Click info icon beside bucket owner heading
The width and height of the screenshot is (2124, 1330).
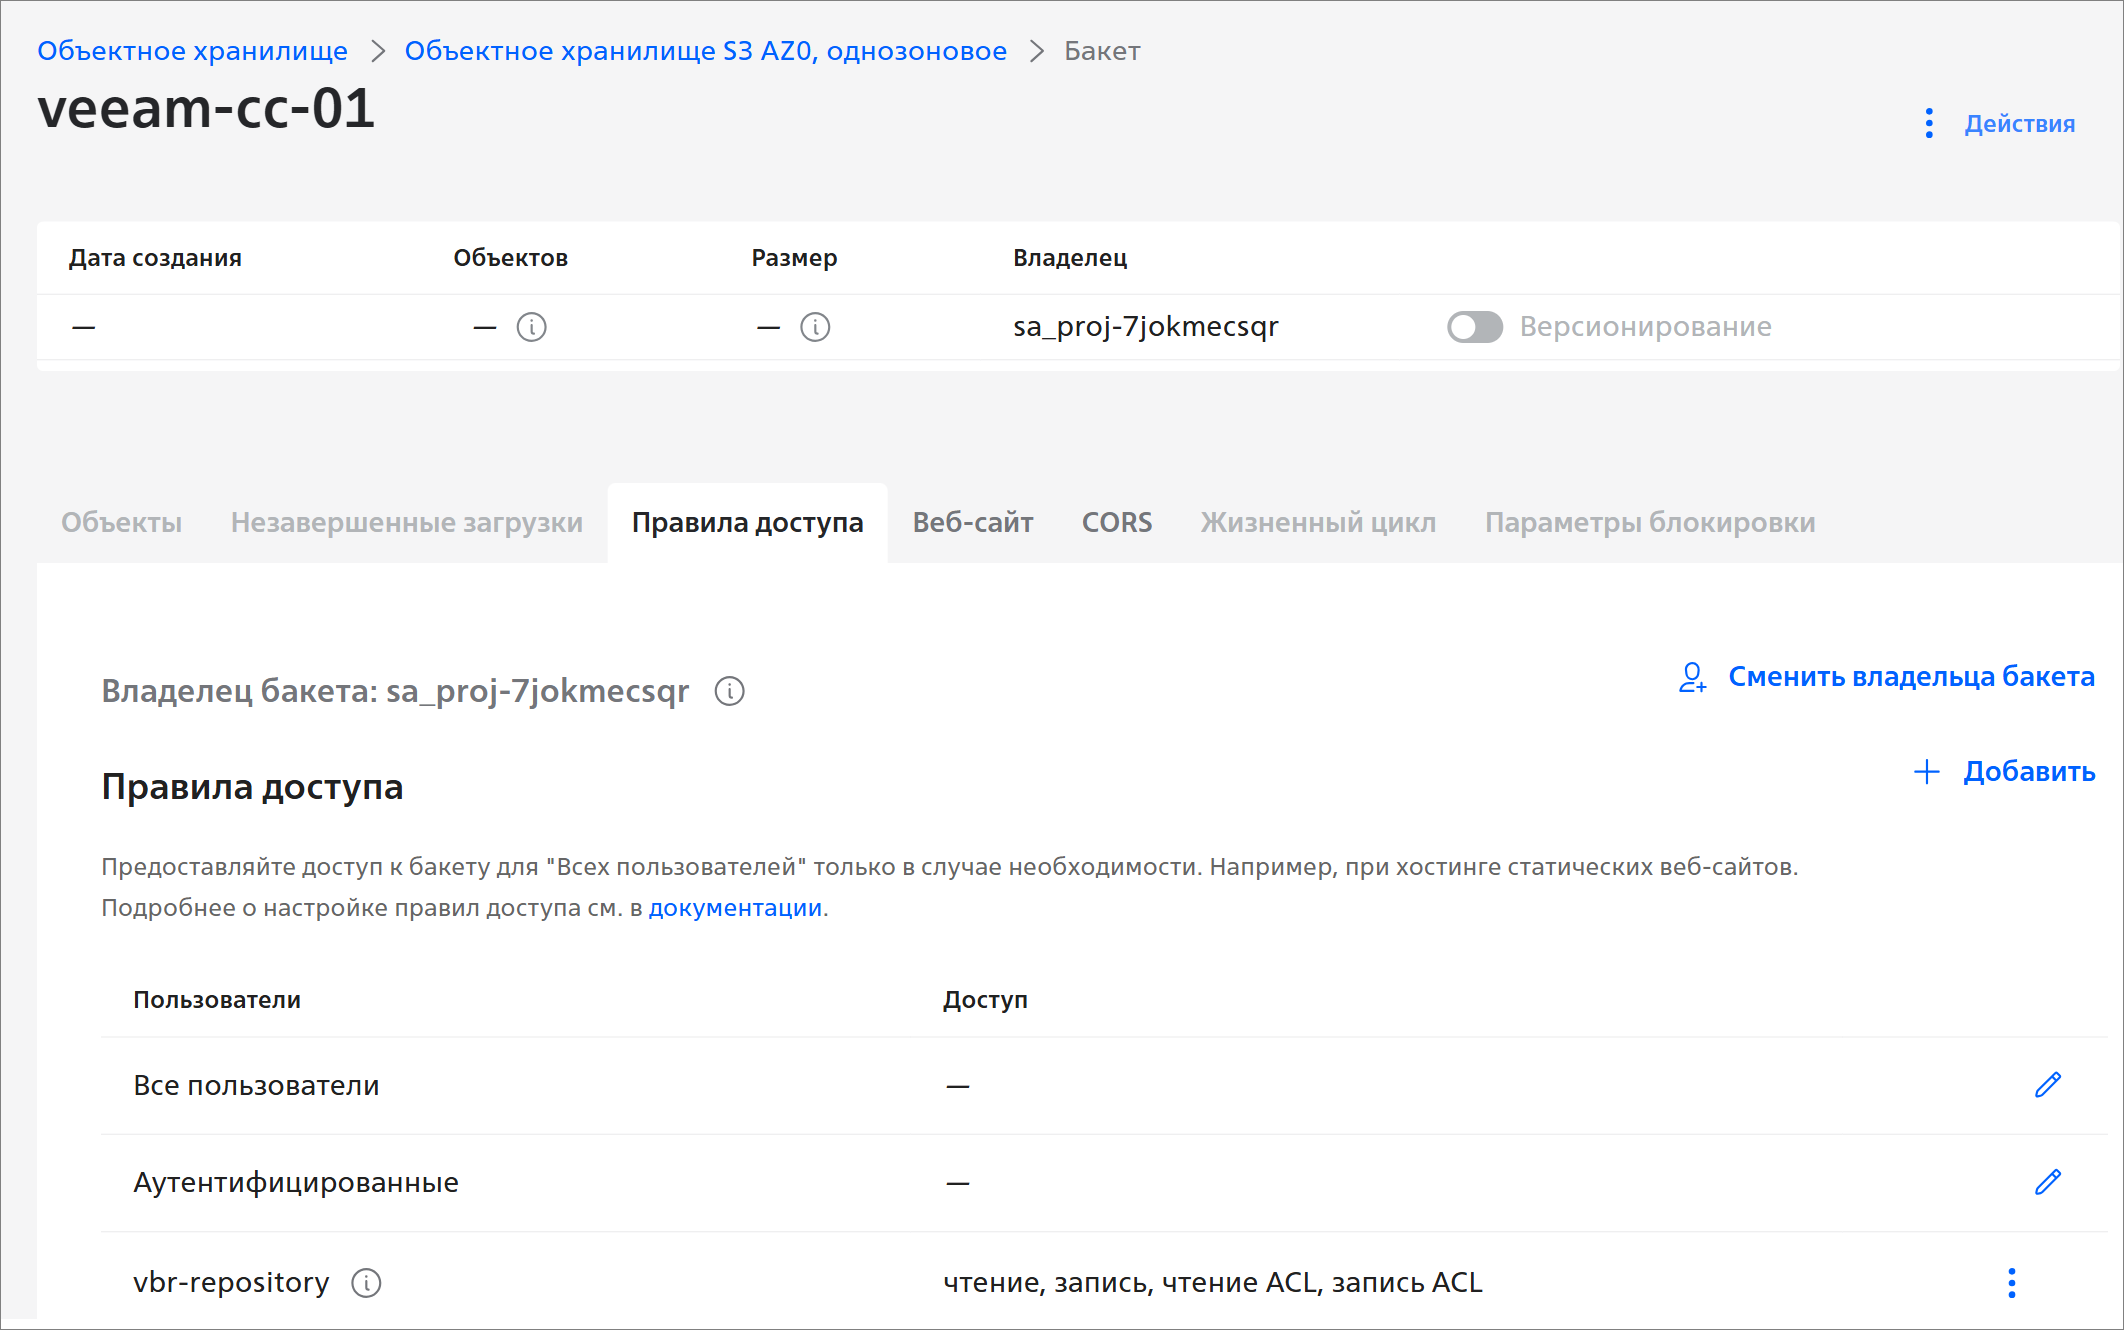point(730,691)
